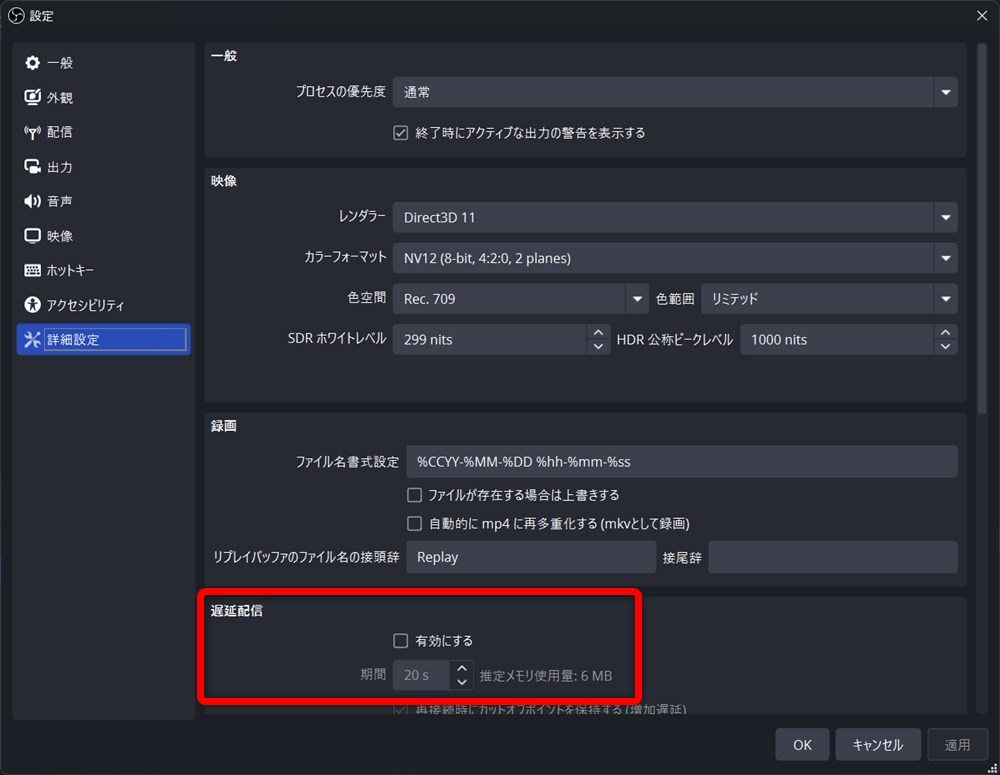The width and height of the screenshot is (1000, 775).
Task: Click the アクセシビリティ person icon in sidebar
Action: tap(33, 305)
